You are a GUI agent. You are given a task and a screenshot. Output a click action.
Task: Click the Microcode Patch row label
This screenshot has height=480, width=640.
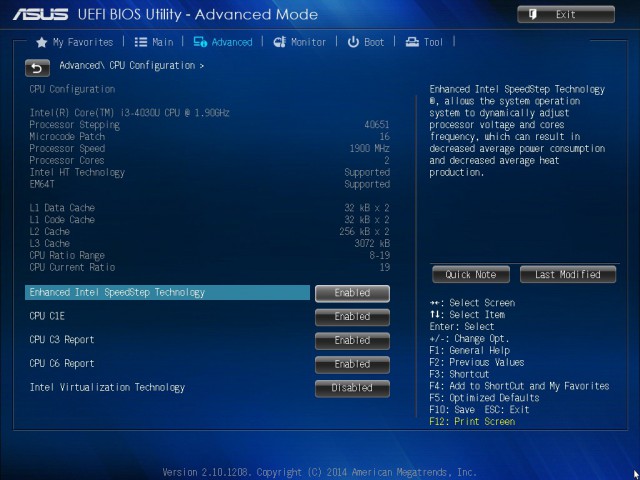pyautogui.click(x=67, y=137)
